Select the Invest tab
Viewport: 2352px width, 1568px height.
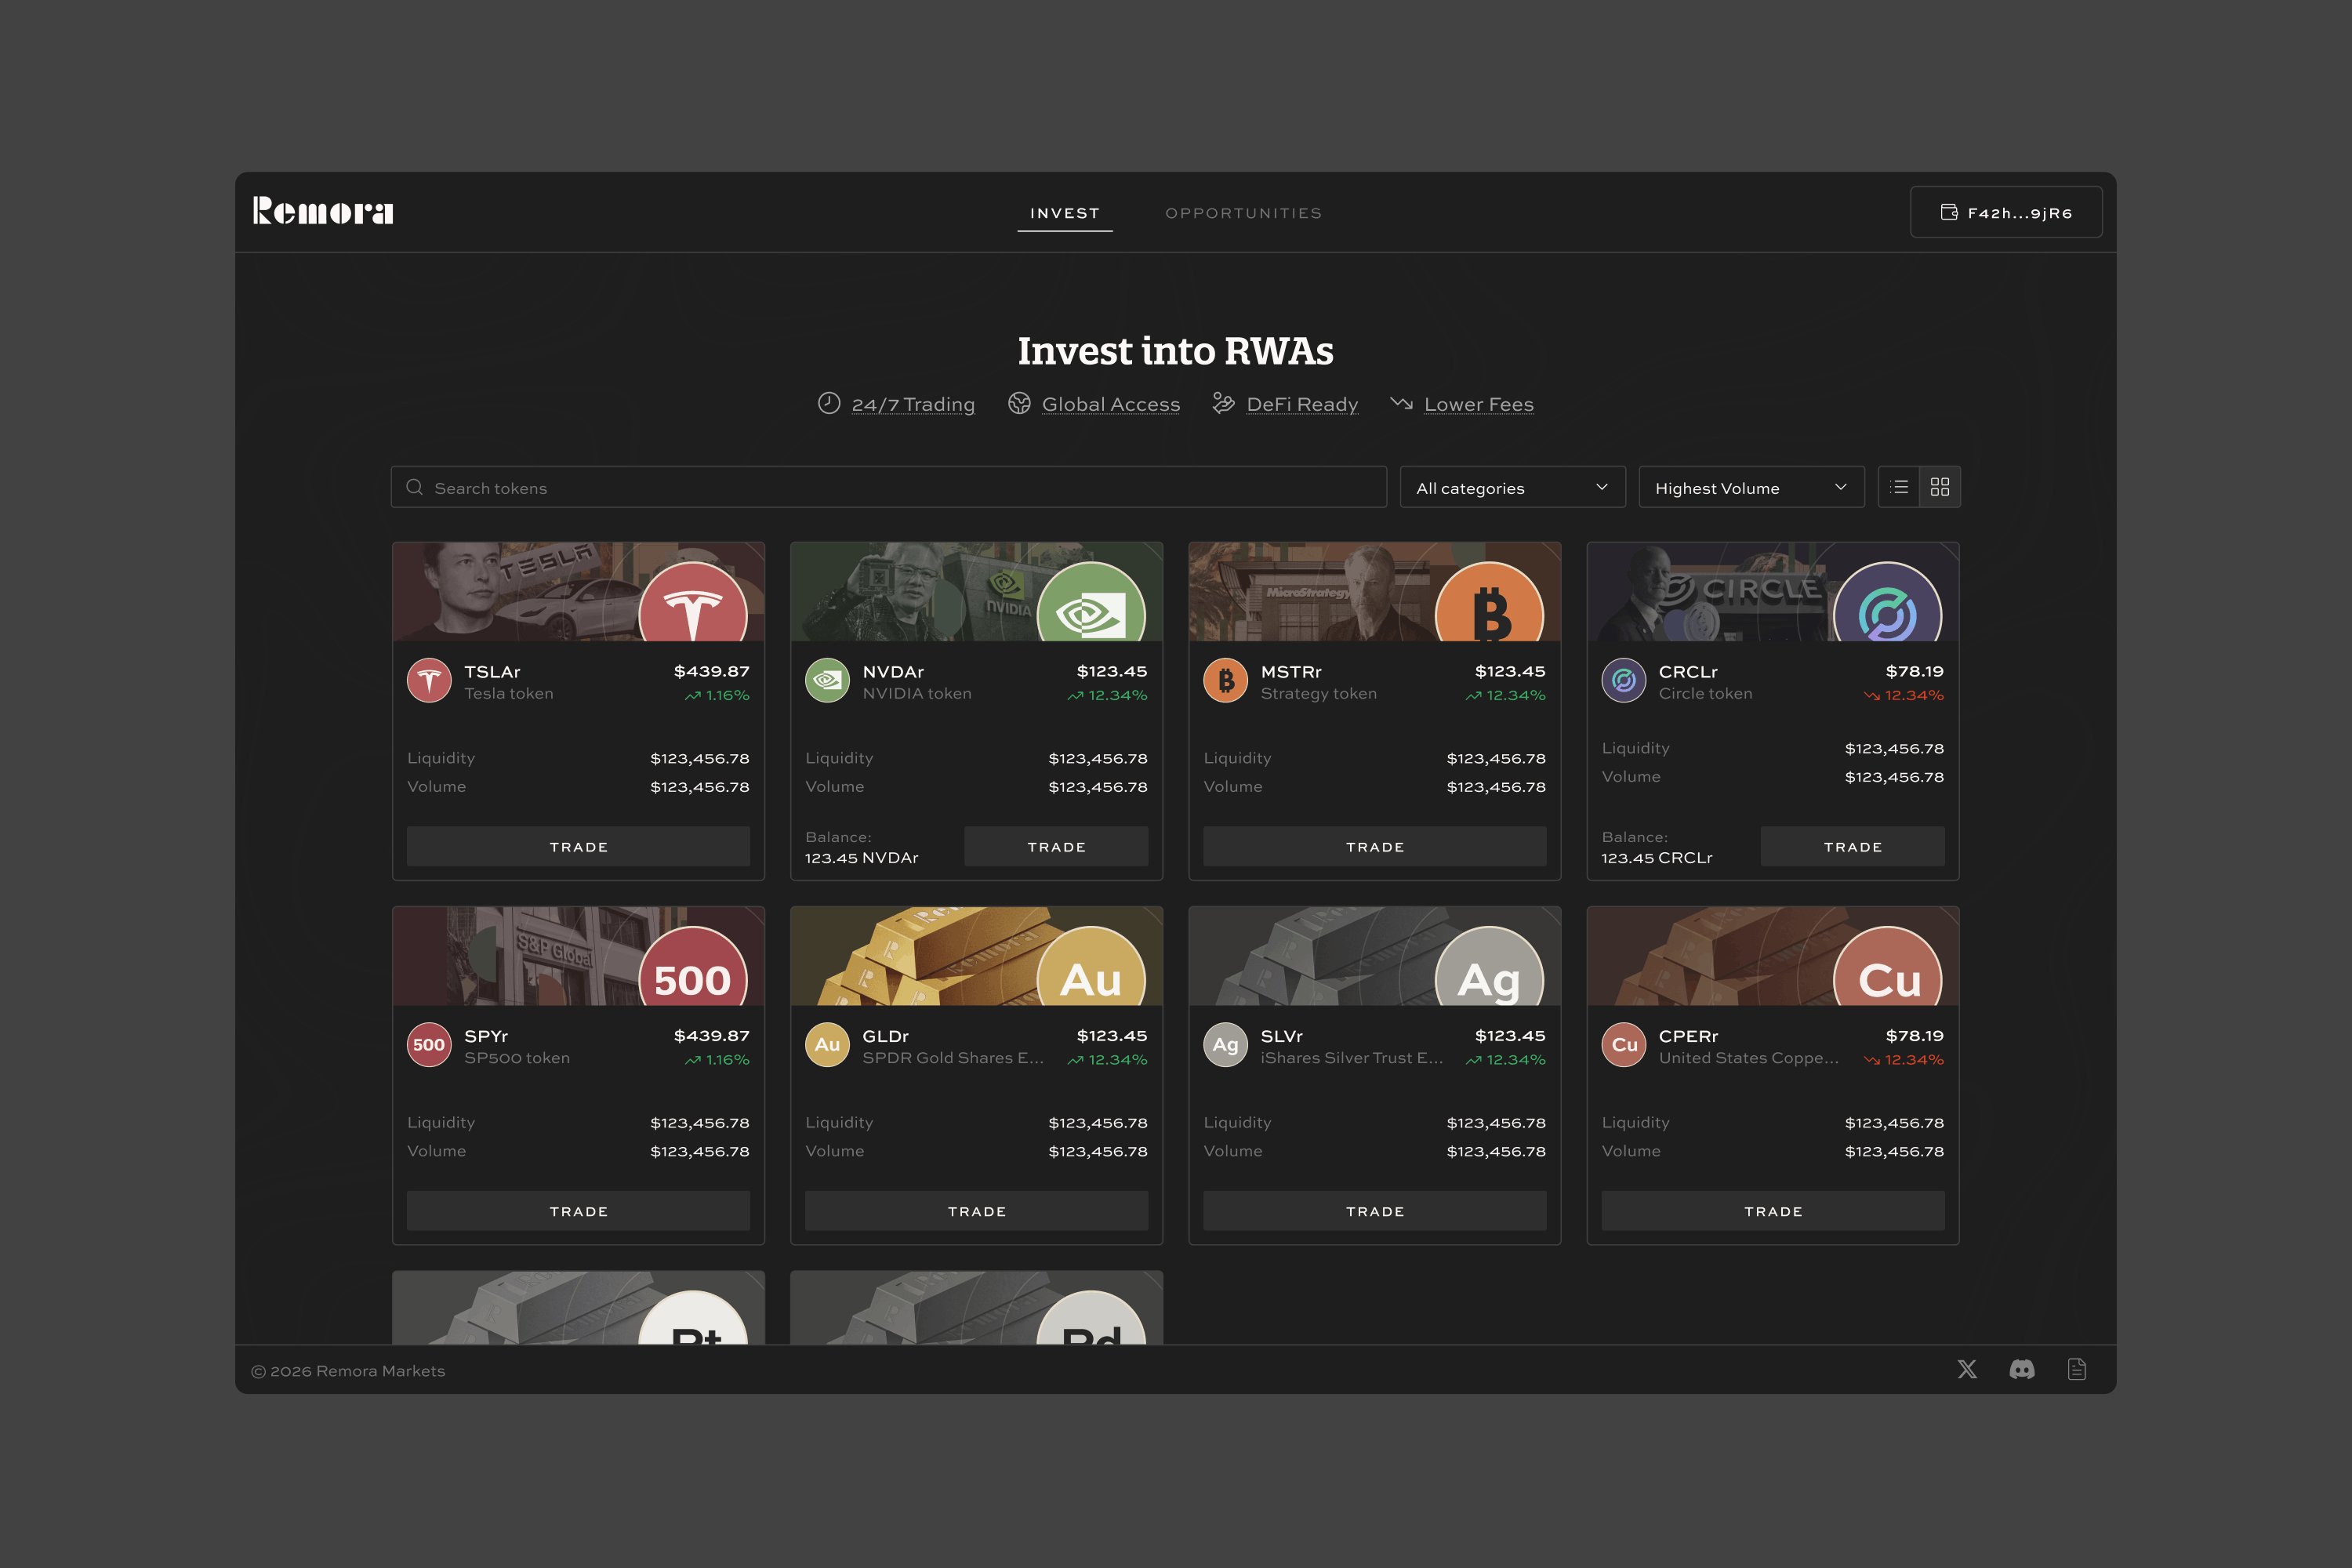point(1065,213)
